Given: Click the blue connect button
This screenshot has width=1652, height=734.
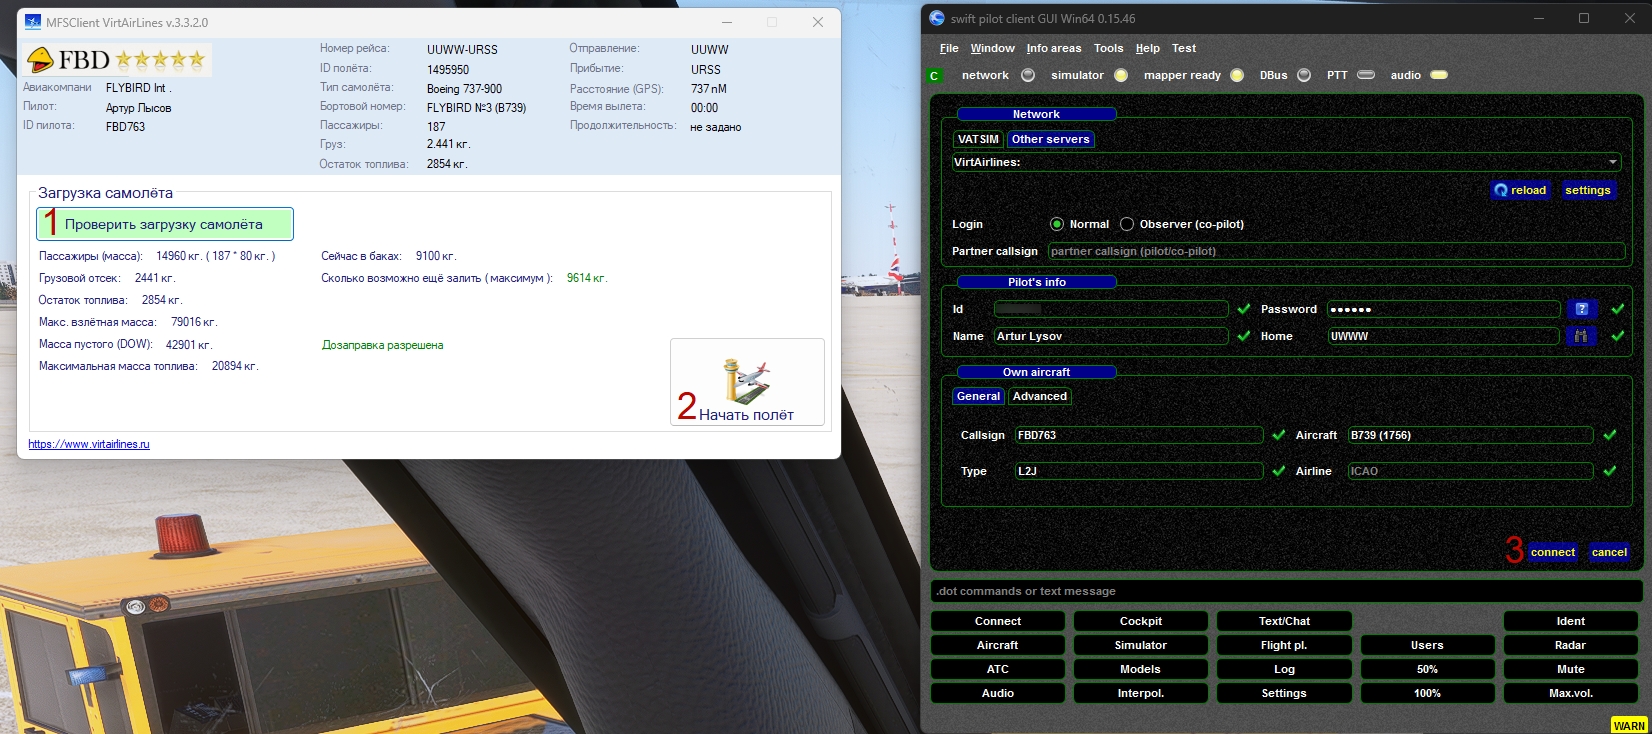Looking at the screenshot, I should 1553,552.
